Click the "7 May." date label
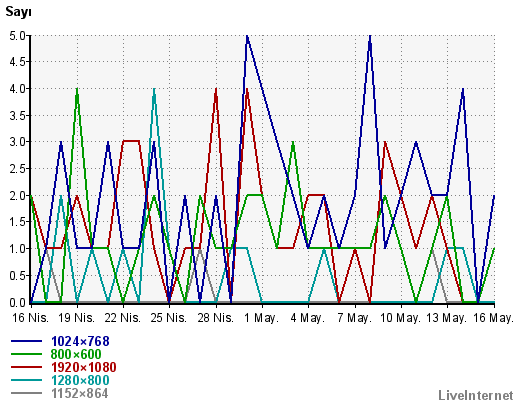520x405 pixels. pyautogui.click(x=354, y=318)
